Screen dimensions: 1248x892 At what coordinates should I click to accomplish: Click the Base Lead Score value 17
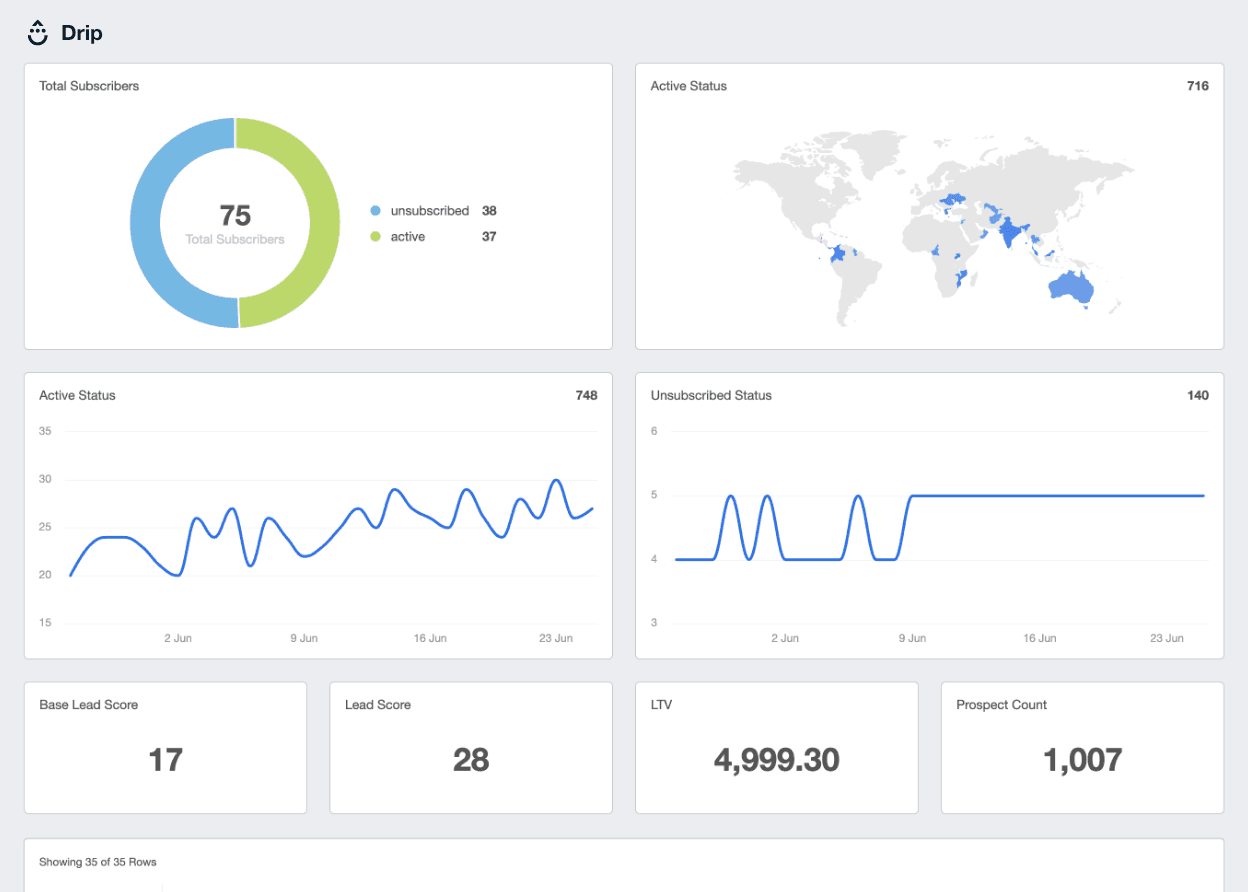click(165, 760)
